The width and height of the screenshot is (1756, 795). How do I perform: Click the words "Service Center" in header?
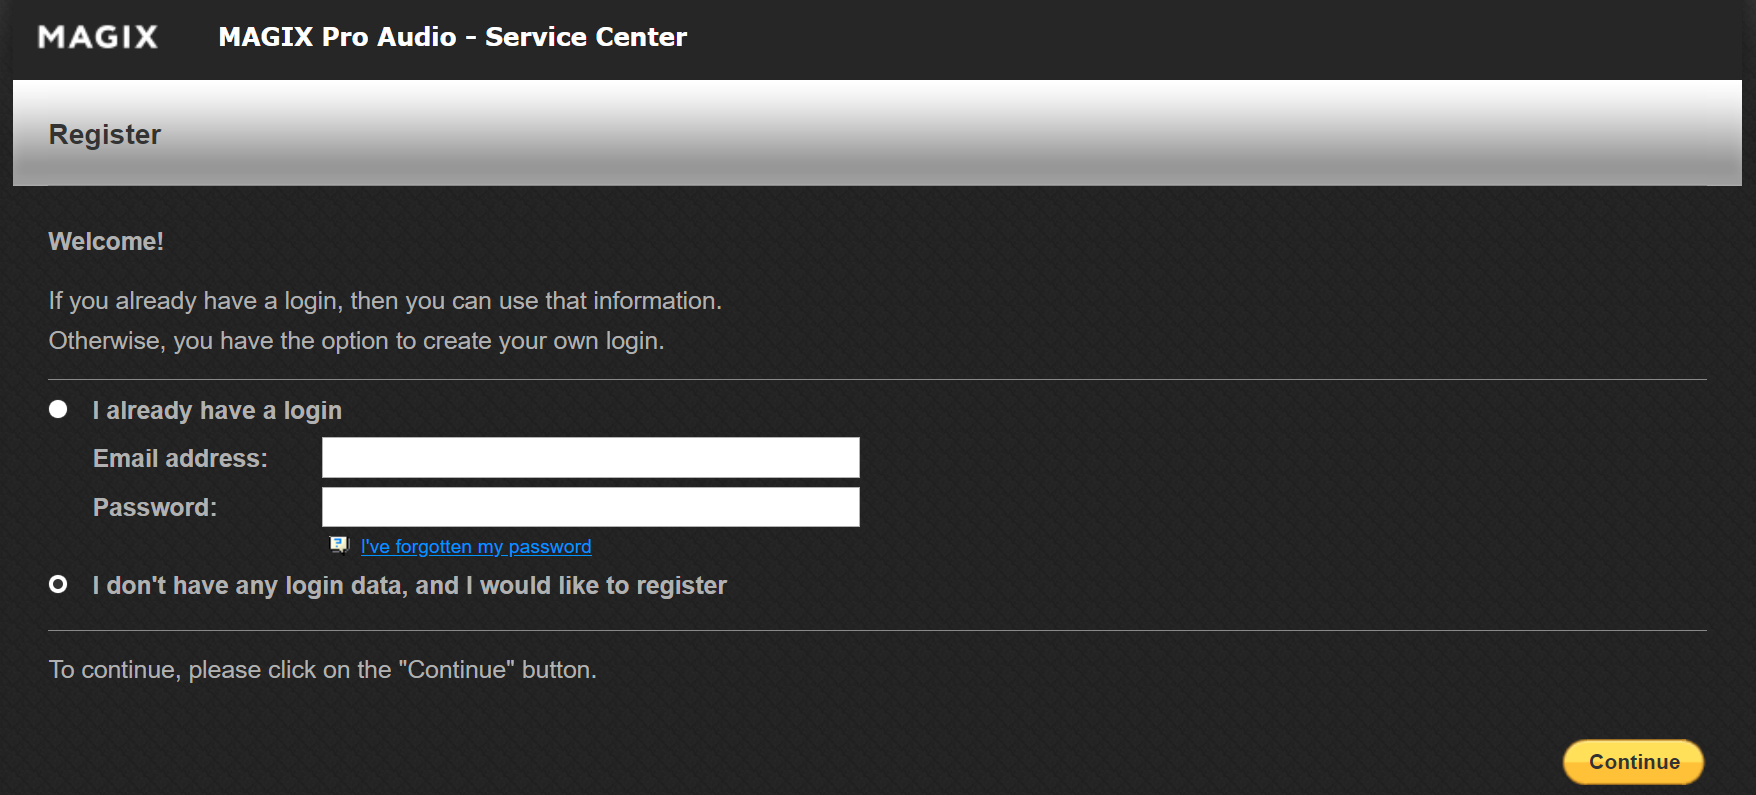point(586,37)
